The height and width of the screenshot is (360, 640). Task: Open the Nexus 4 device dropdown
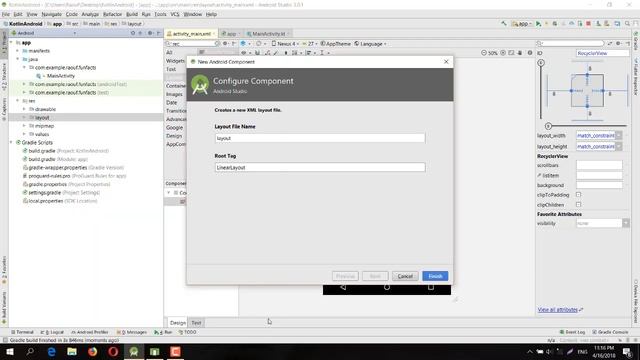[285, 44]
